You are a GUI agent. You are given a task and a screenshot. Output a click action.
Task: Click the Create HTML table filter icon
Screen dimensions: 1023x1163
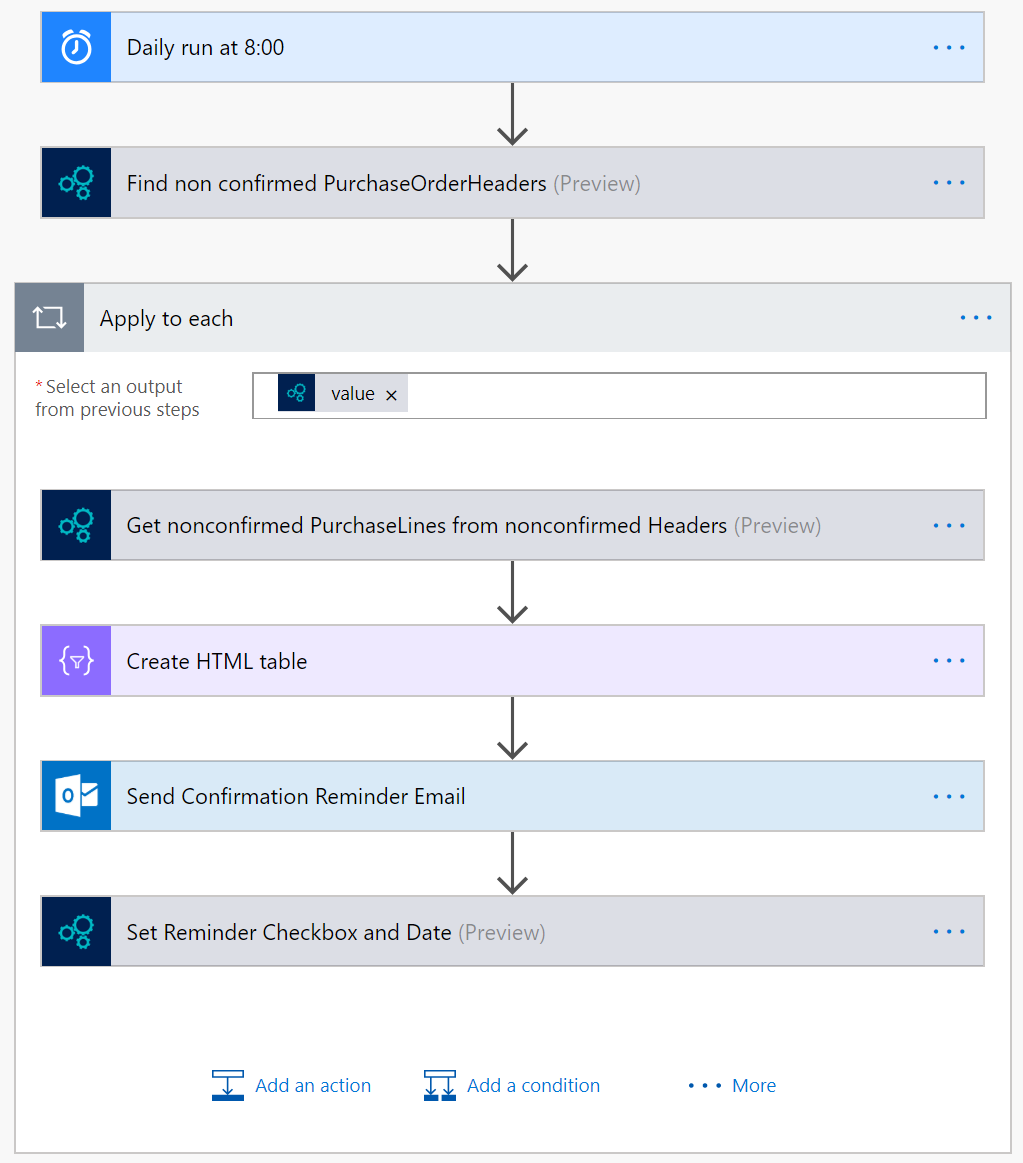click(76, 661)
